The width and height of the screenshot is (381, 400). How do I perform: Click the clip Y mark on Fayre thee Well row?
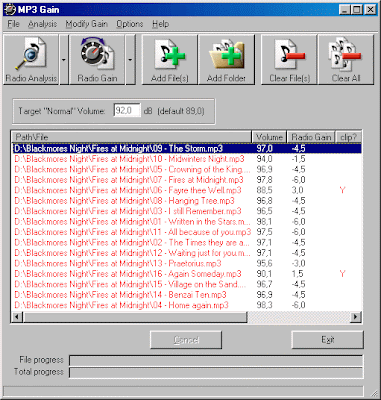pyautogui.click(x=342, y=190)
